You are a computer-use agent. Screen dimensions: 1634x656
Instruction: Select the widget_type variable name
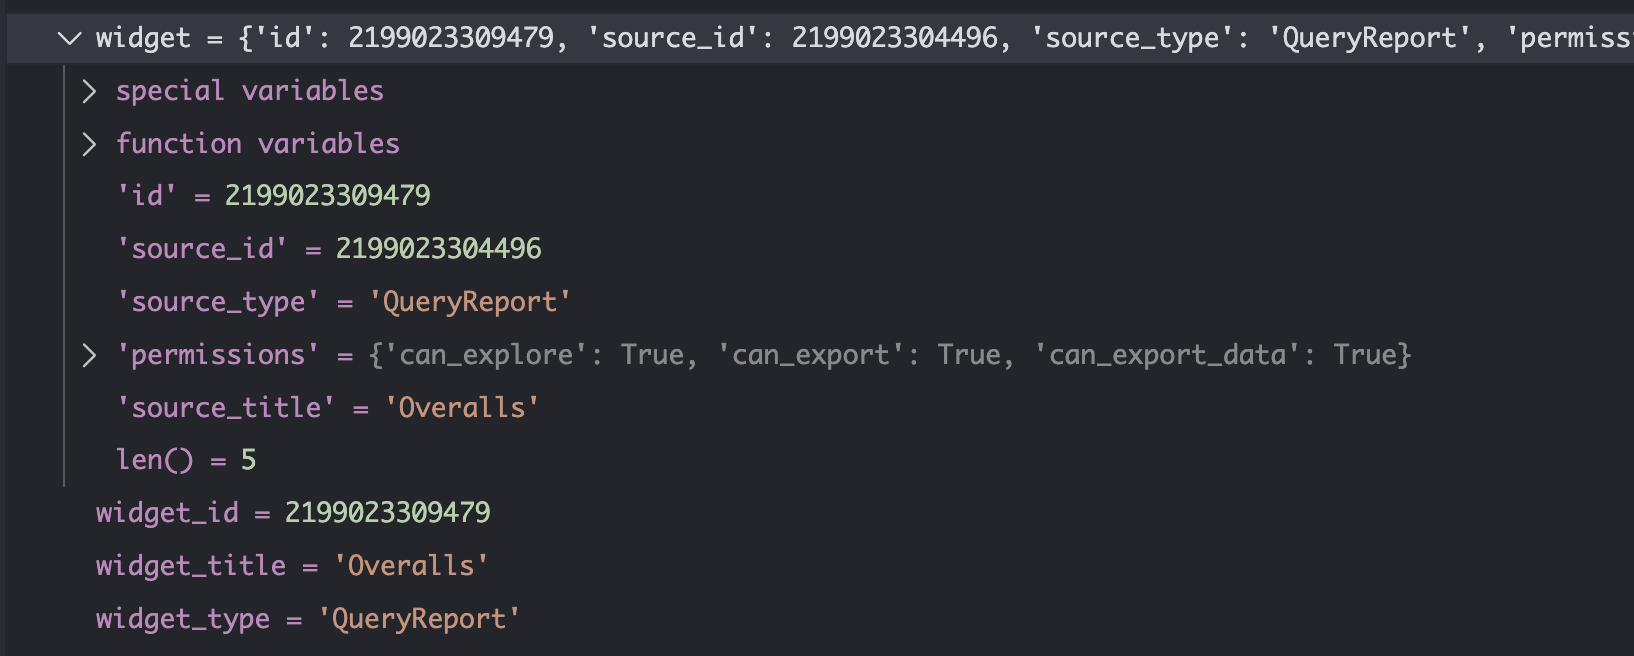[x=183, y=619]
